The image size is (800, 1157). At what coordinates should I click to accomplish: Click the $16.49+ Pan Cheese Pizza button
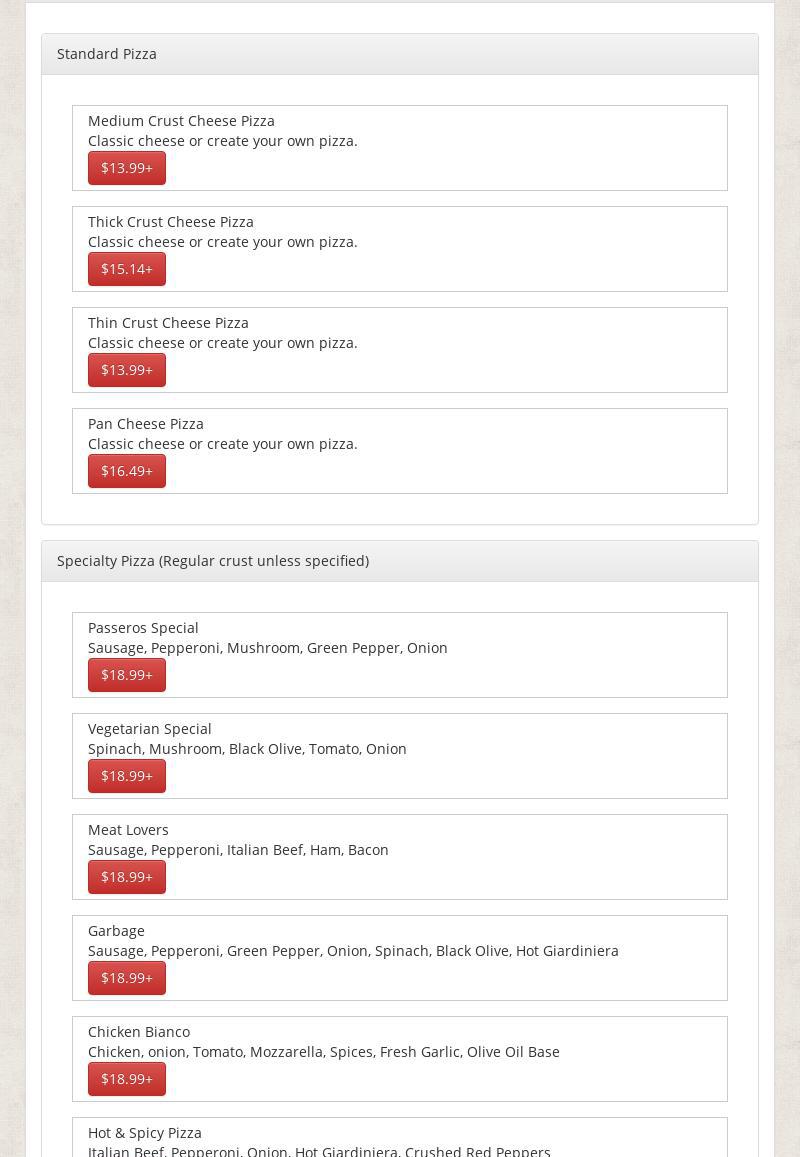127,471
